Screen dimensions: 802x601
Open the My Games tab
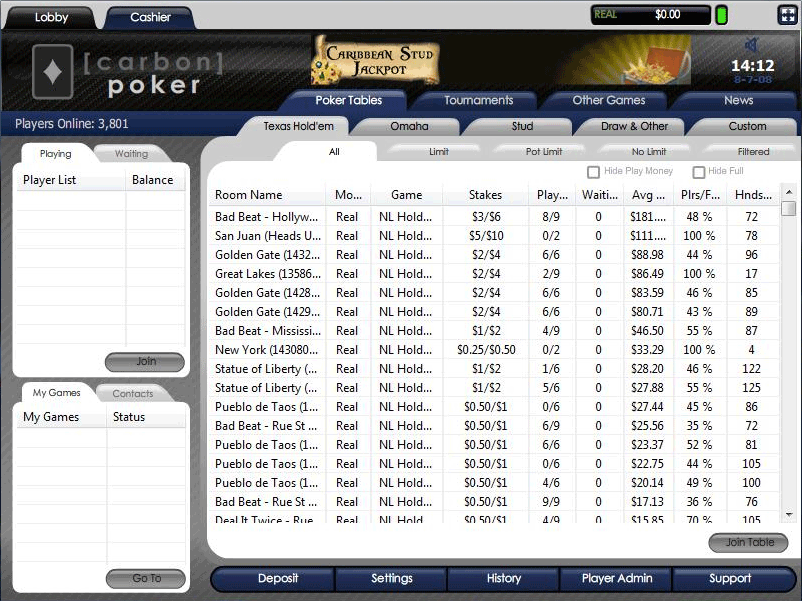pos(56,393)
